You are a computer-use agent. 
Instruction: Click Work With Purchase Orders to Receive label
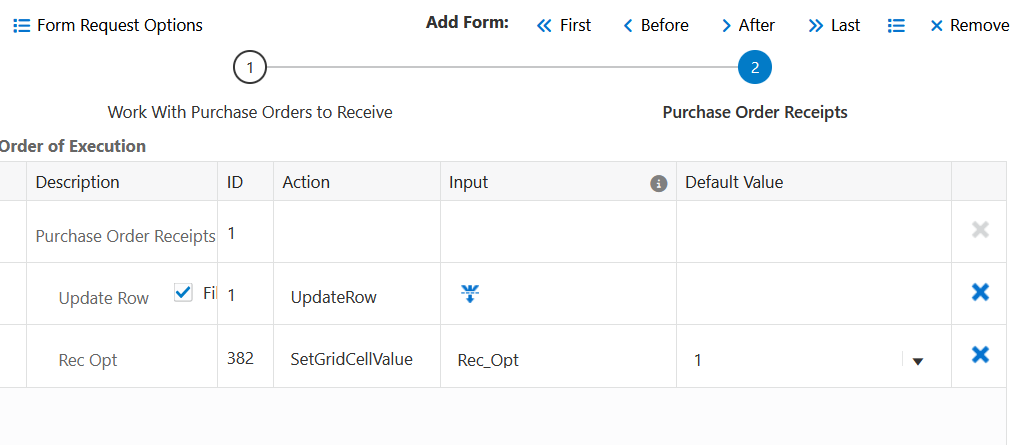pos(250,112)
